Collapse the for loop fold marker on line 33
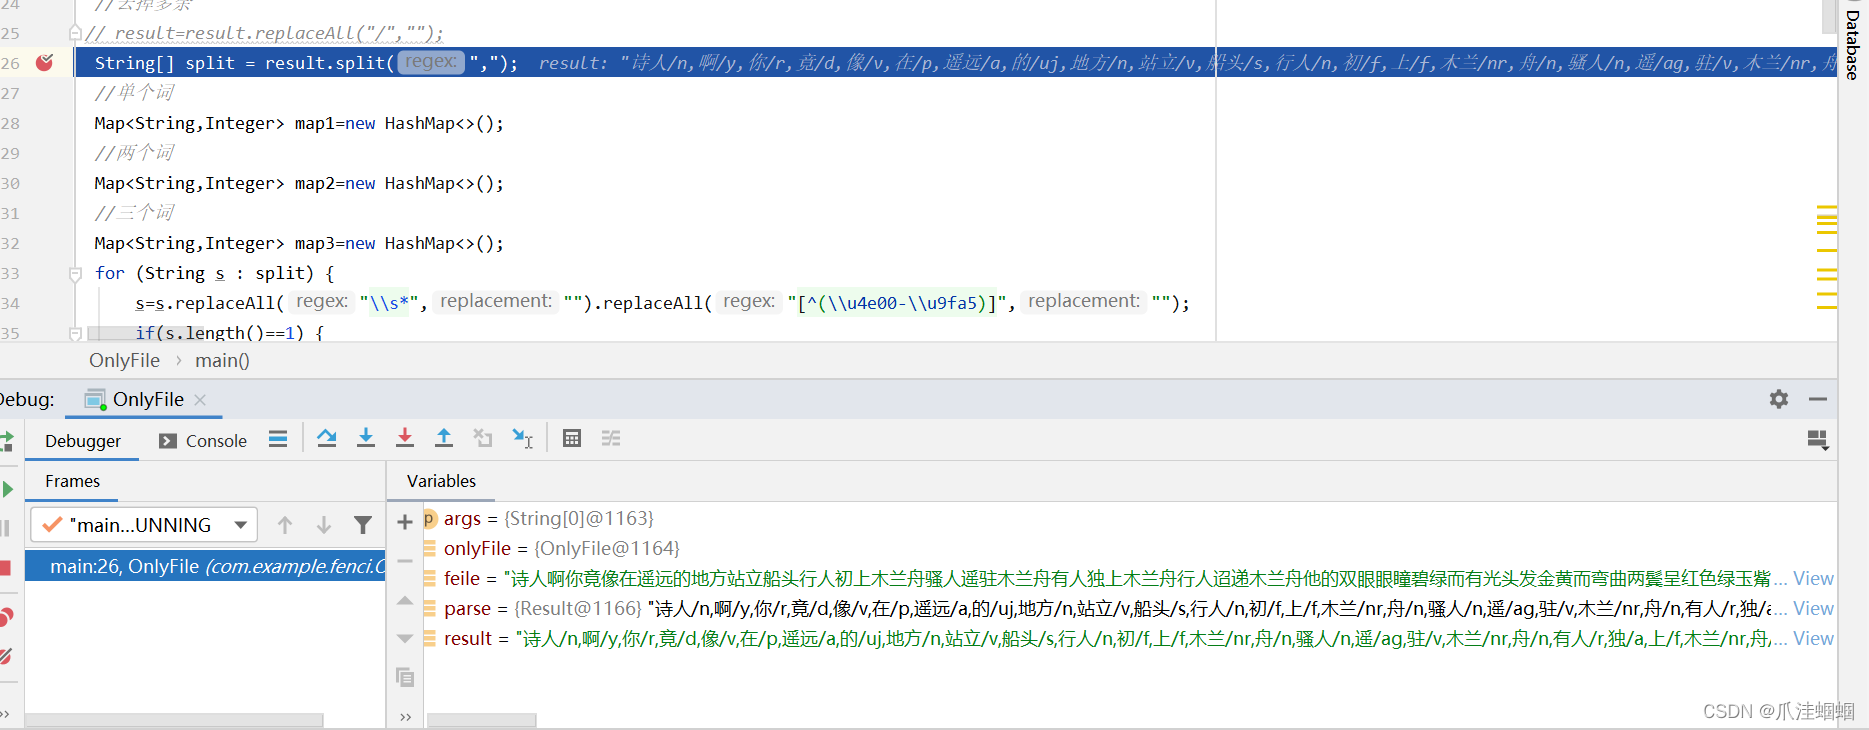The width and height of the screenshot is (1869, 730). tap(75, 273)
